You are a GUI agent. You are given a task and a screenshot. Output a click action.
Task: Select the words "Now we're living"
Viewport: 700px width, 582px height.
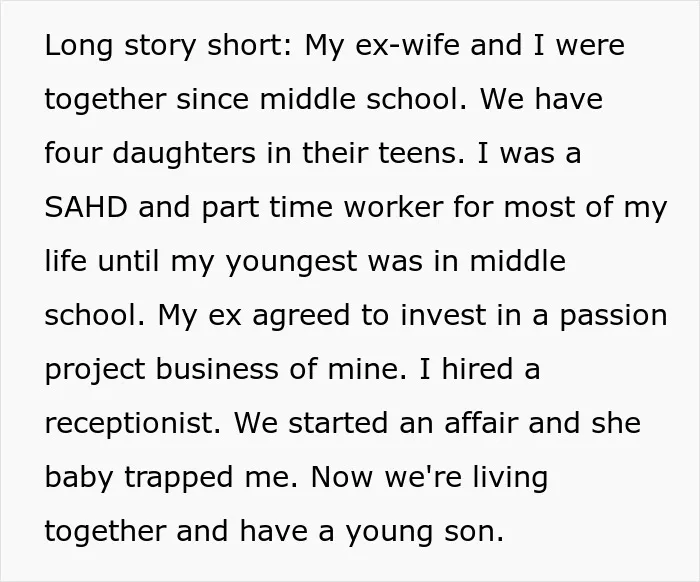429,478
